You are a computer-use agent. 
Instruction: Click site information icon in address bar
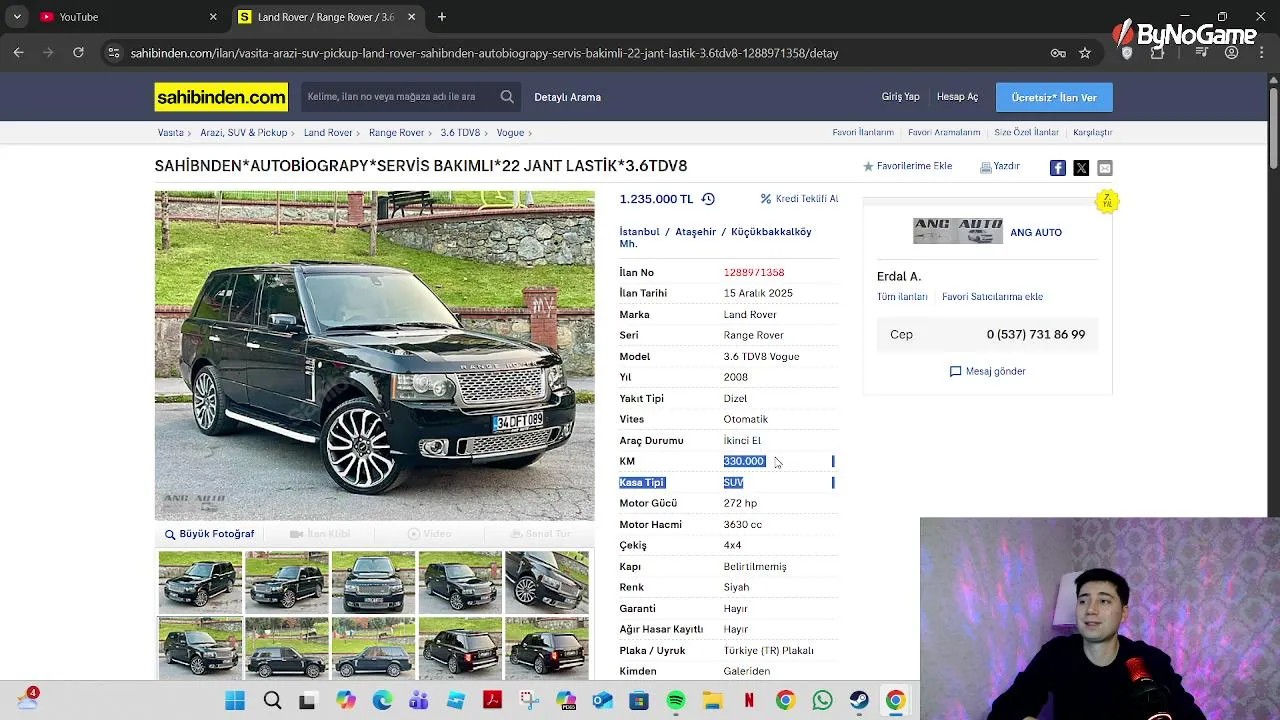point(113,53)
